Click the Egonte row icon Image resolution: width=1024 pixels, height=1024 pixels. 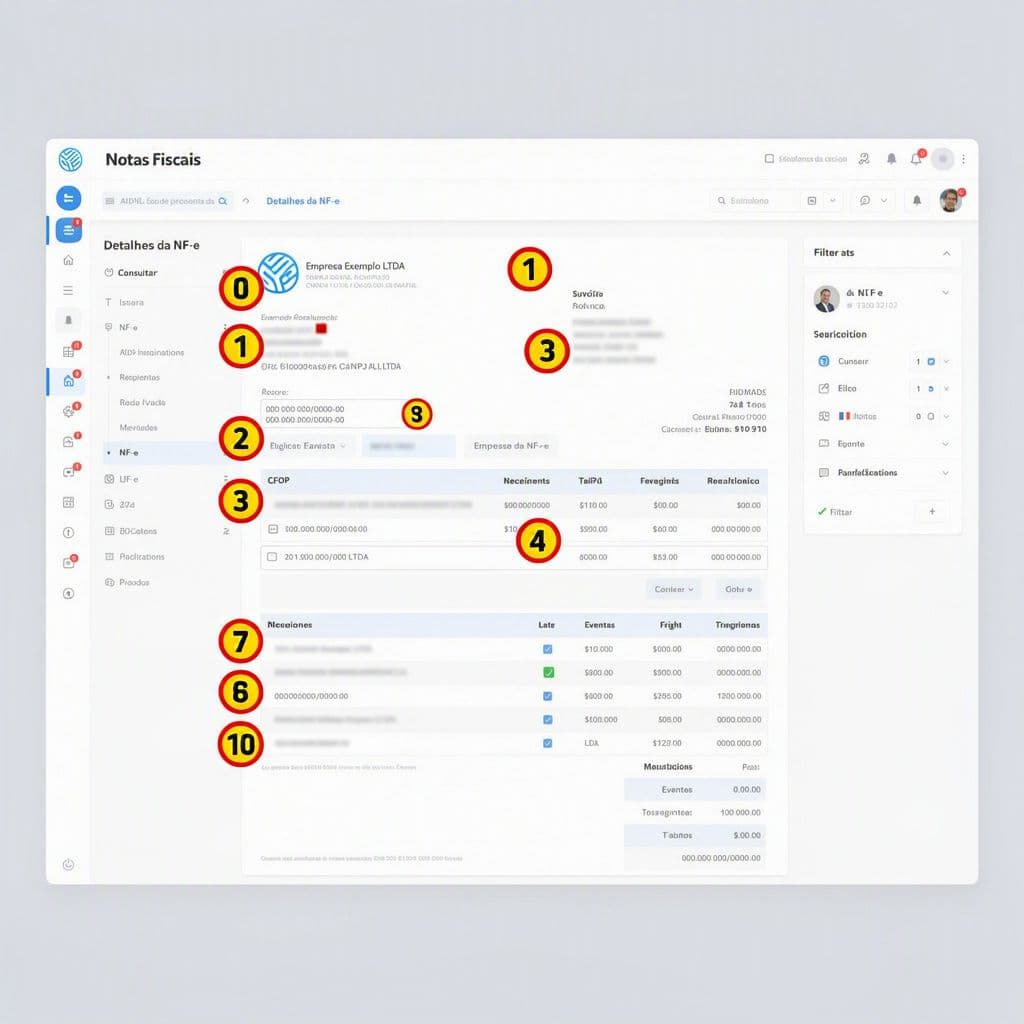(x=824, y=443)
